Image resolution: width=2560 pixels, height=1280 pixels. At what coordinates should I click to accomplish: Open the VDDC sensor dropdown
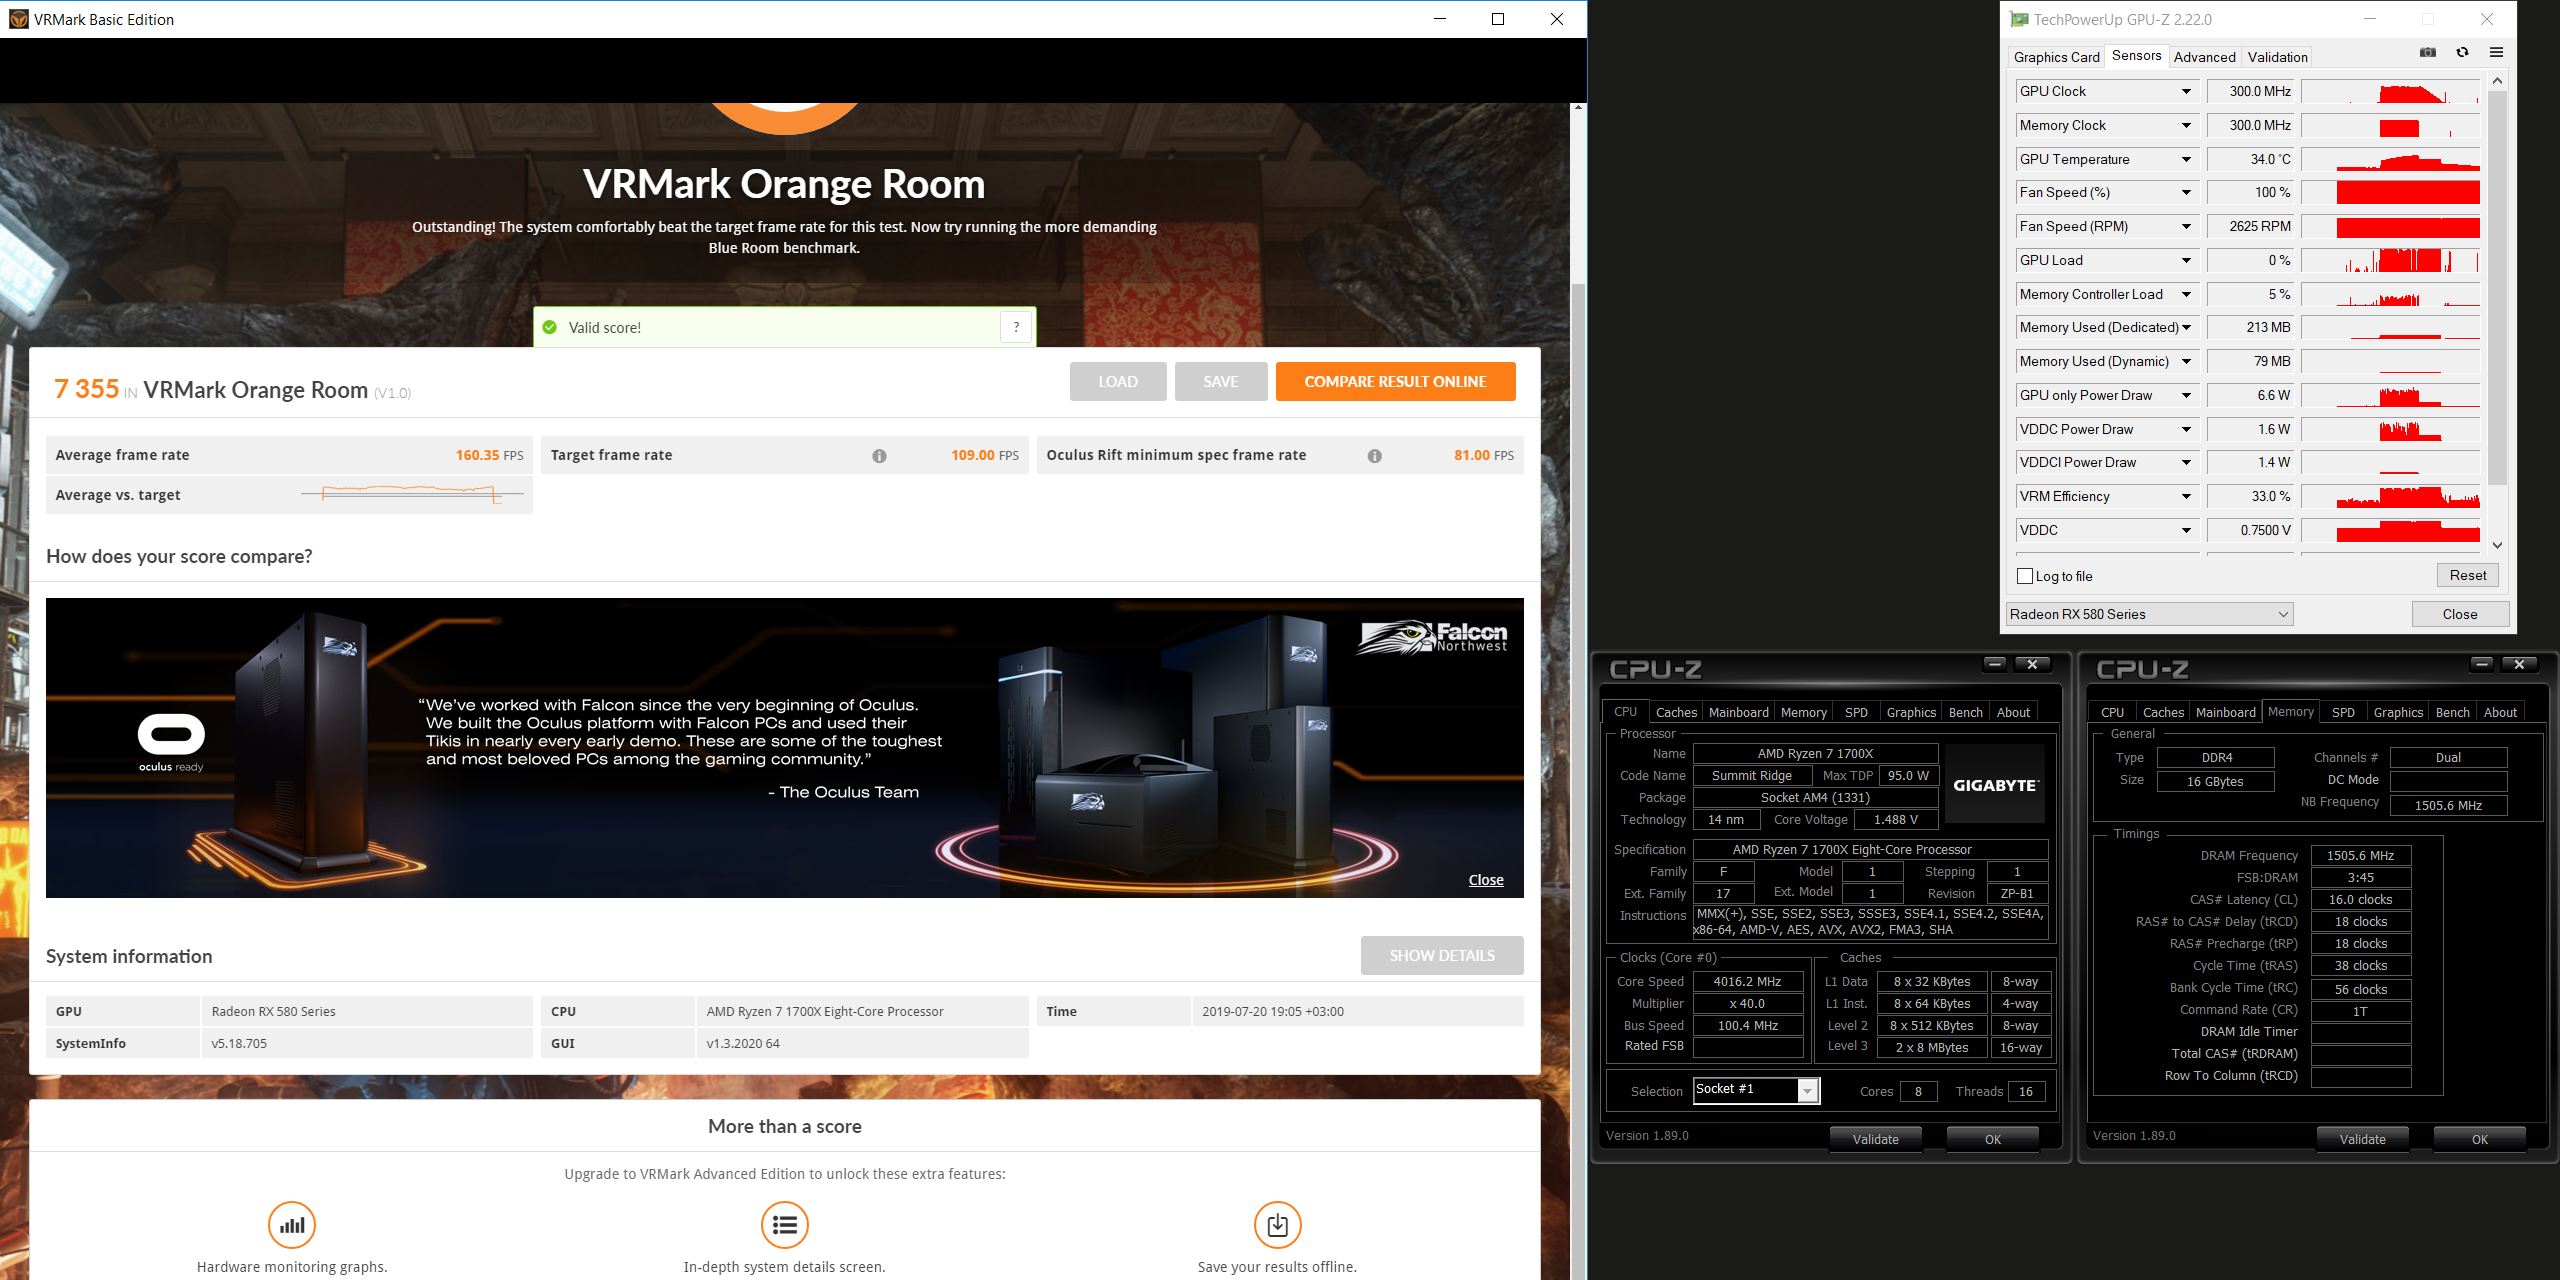2186,531
